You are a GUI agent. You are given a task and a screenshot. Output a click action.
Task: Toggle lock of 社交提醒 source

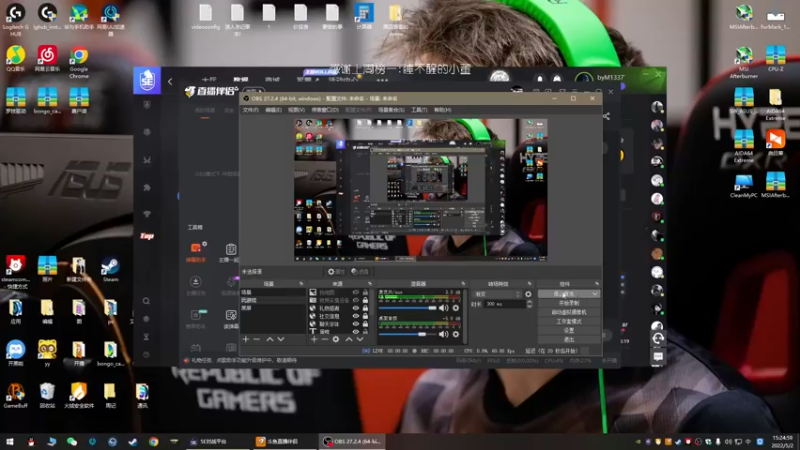click(365, 316)
